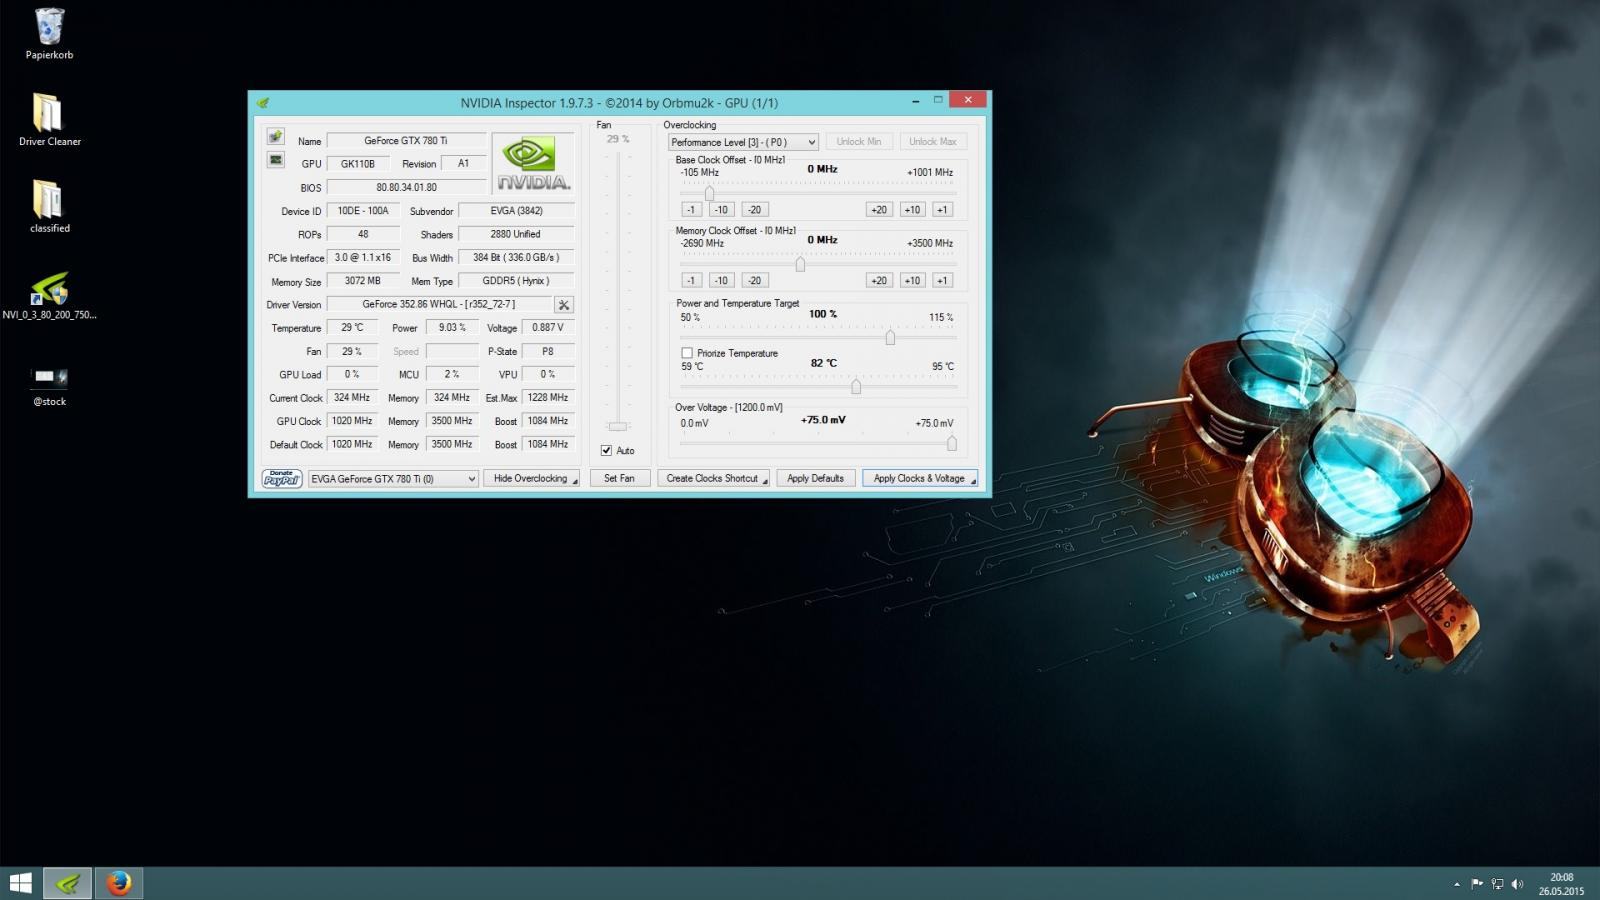The image size is (1600, 900).
Task: Click the BIOS version 80.80.34.01.80 field
Action: 406,187
